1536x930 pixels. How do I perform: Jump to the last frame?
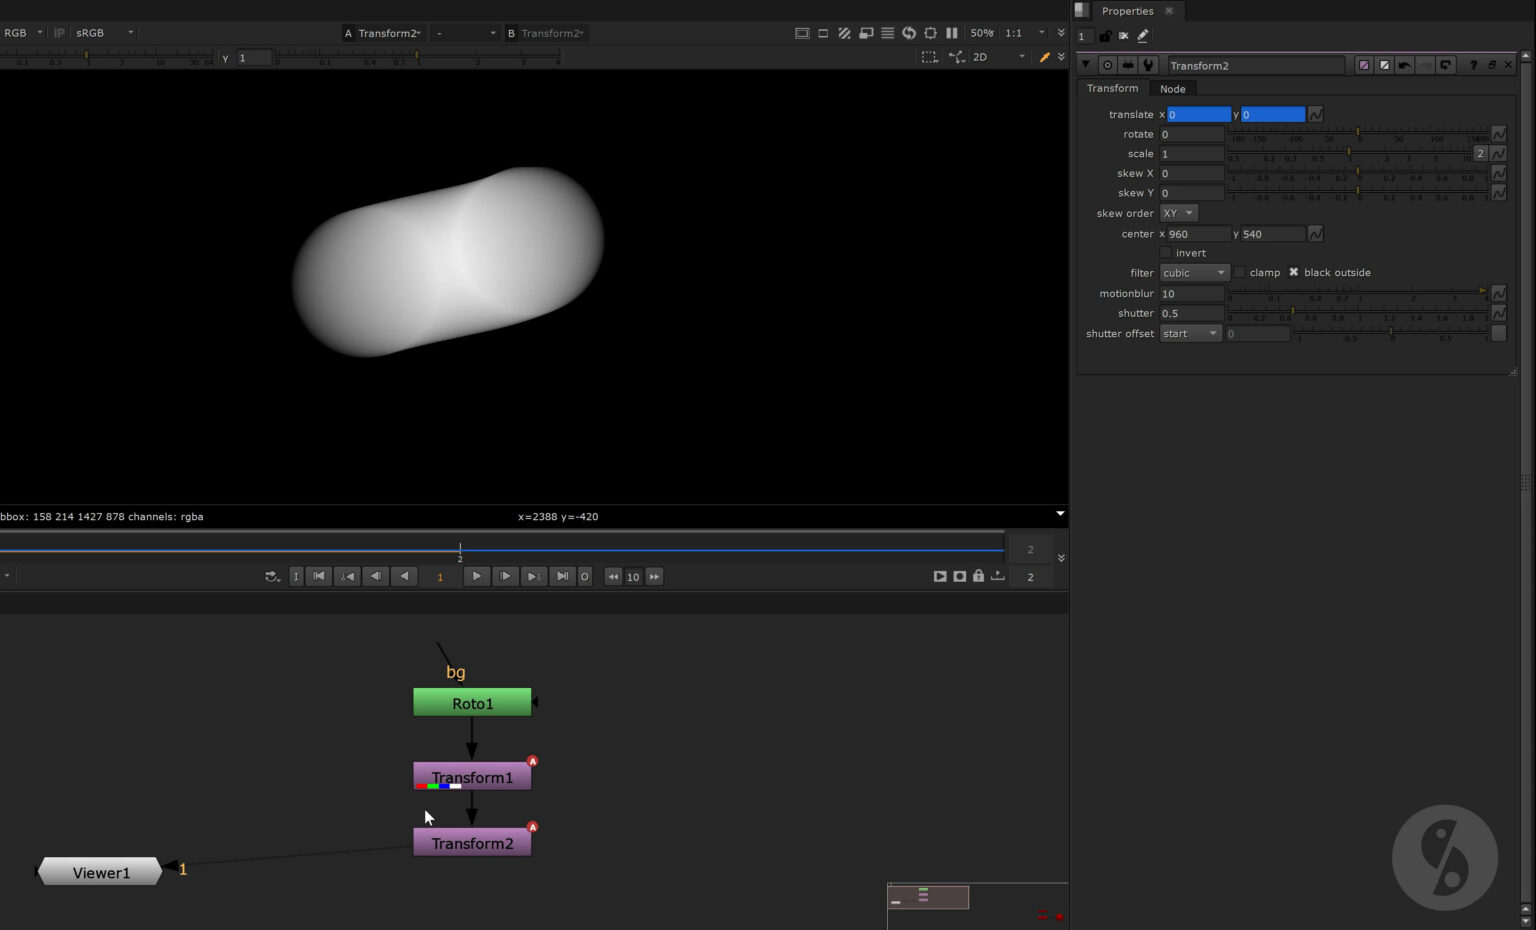click(563, 576)
